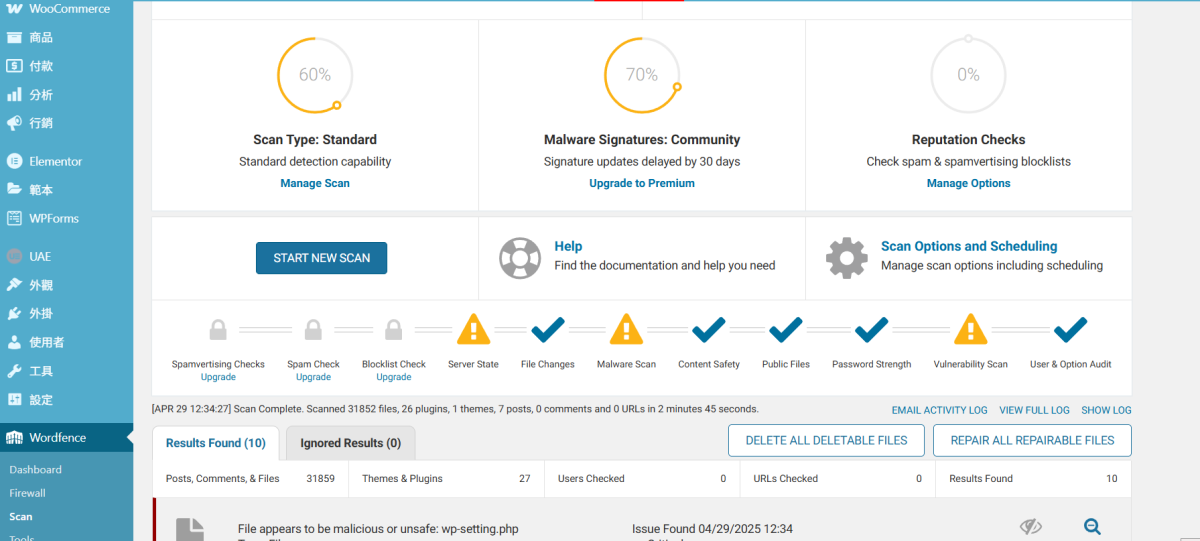This screenshot has height=541, width=1200.
Task: Open the WPForms menu icon
Action: [14, 218]
